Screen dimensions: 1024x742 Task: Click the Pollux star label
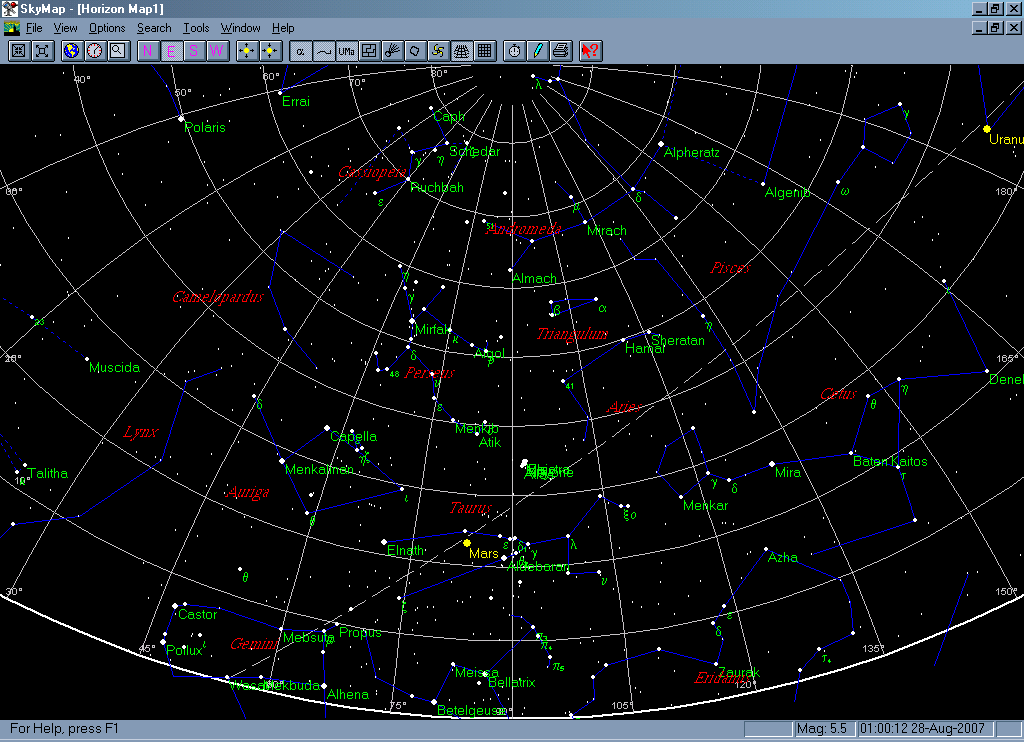(x=185, y=651)
